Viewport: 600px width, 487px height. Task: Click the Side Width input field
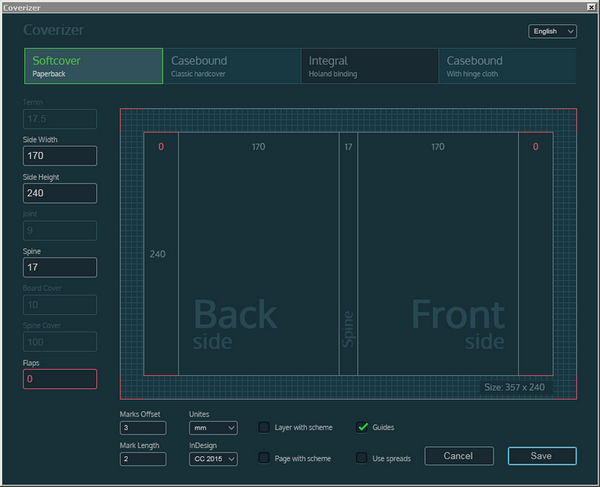(59, 156)
